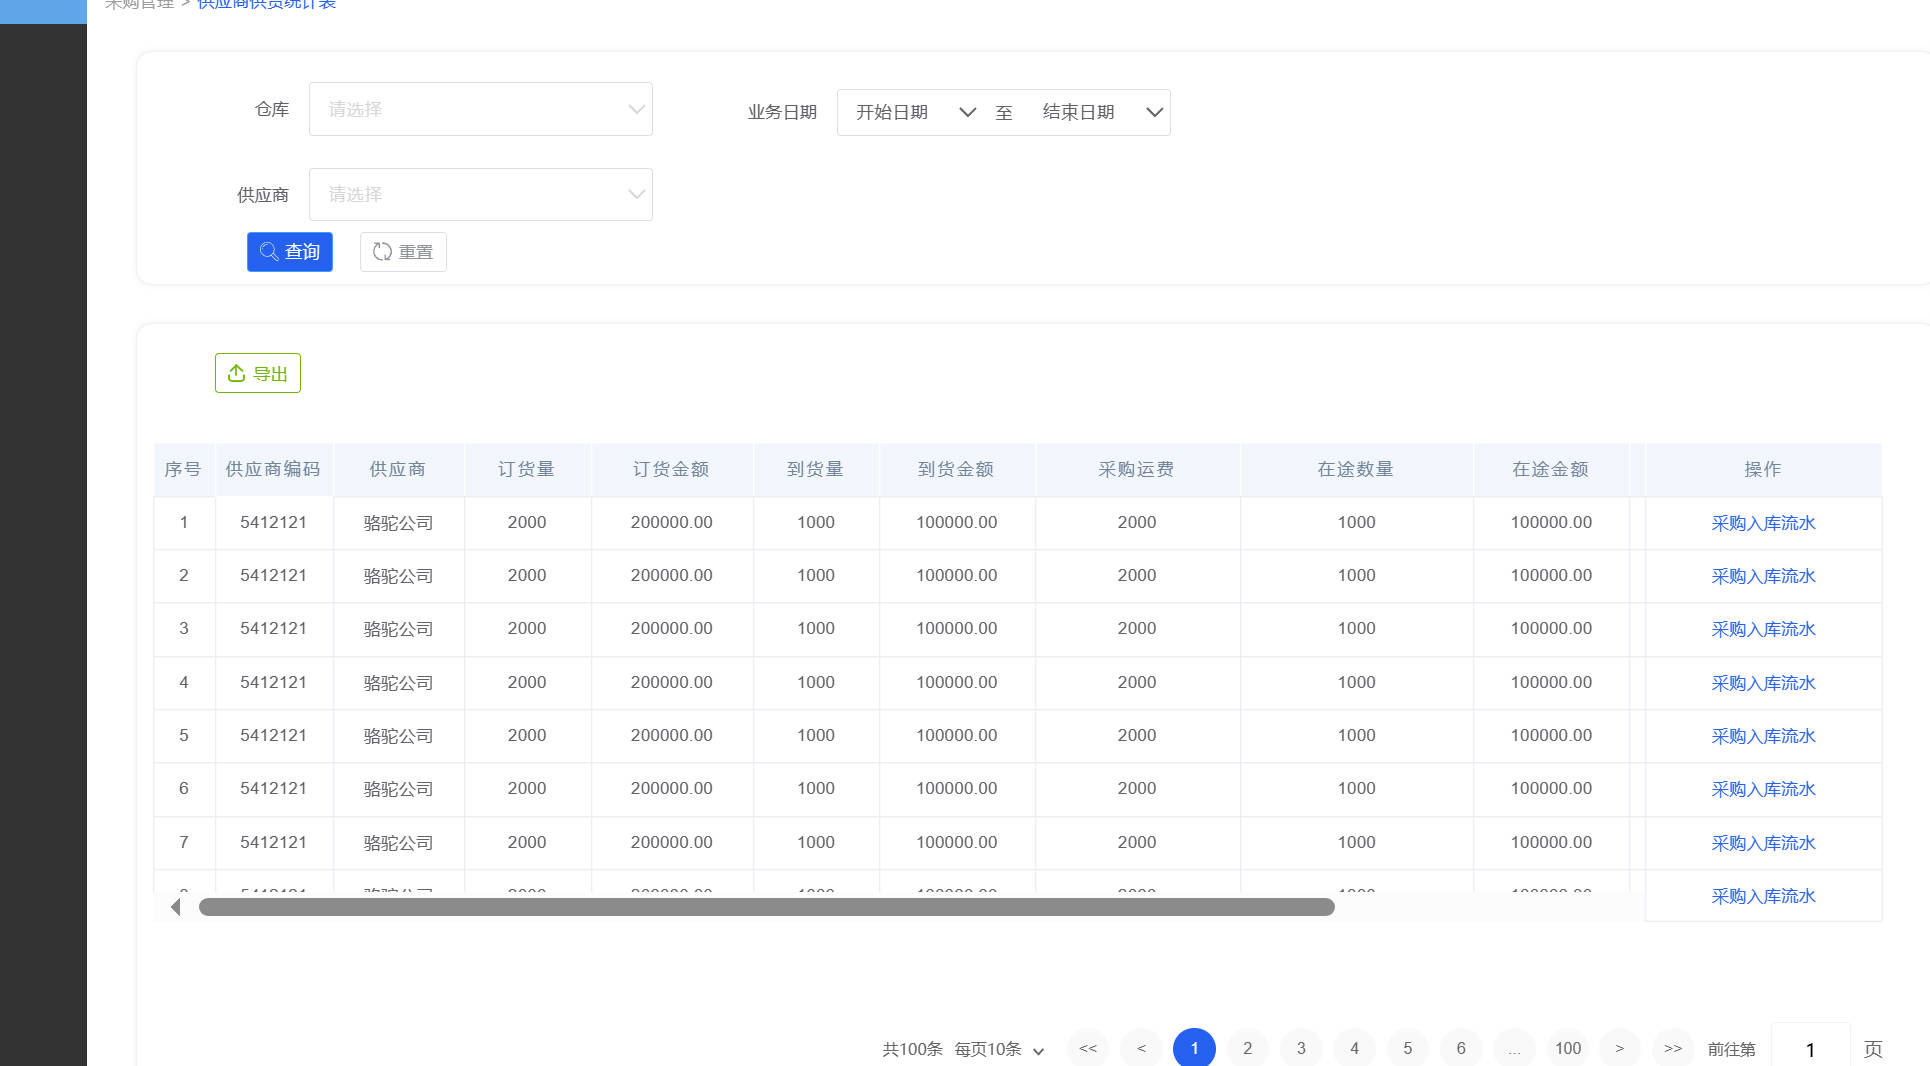
Task: Open 采购入库流水 link in row 4
Action: [x=1763, y=683]
